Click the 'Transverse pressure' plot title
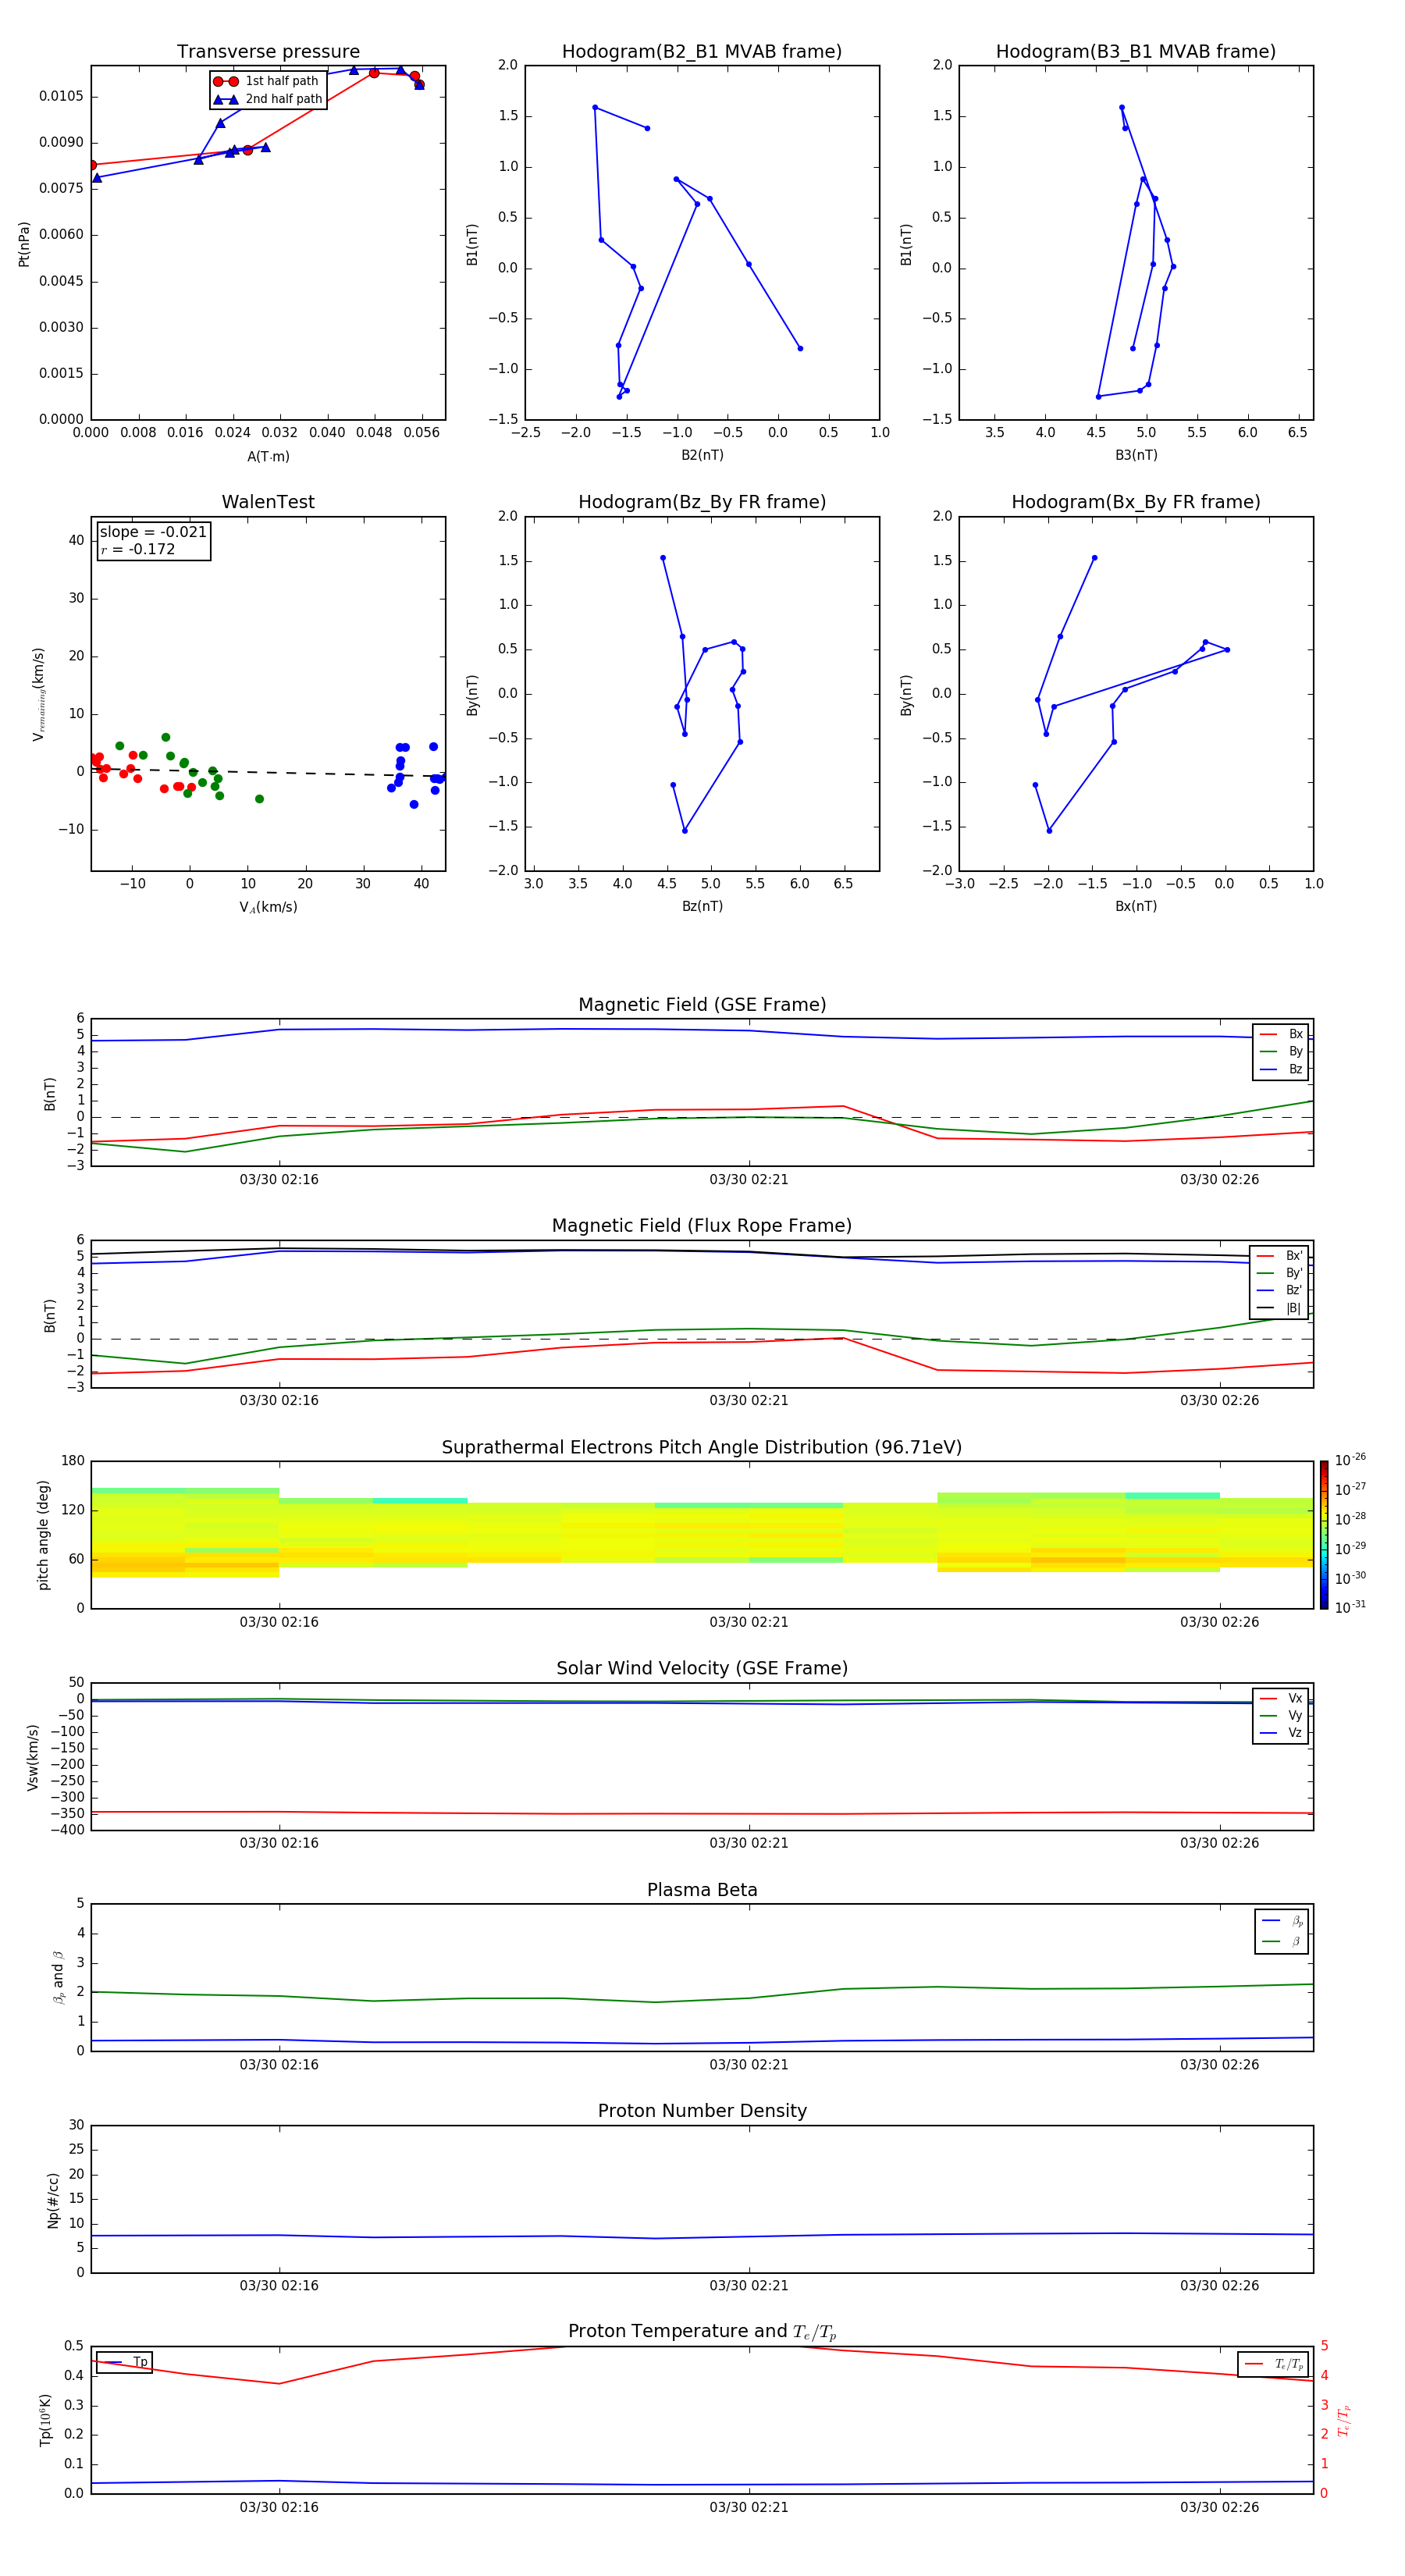The height and width of the screenshot is (2576, 1405). tap(268, 52)
